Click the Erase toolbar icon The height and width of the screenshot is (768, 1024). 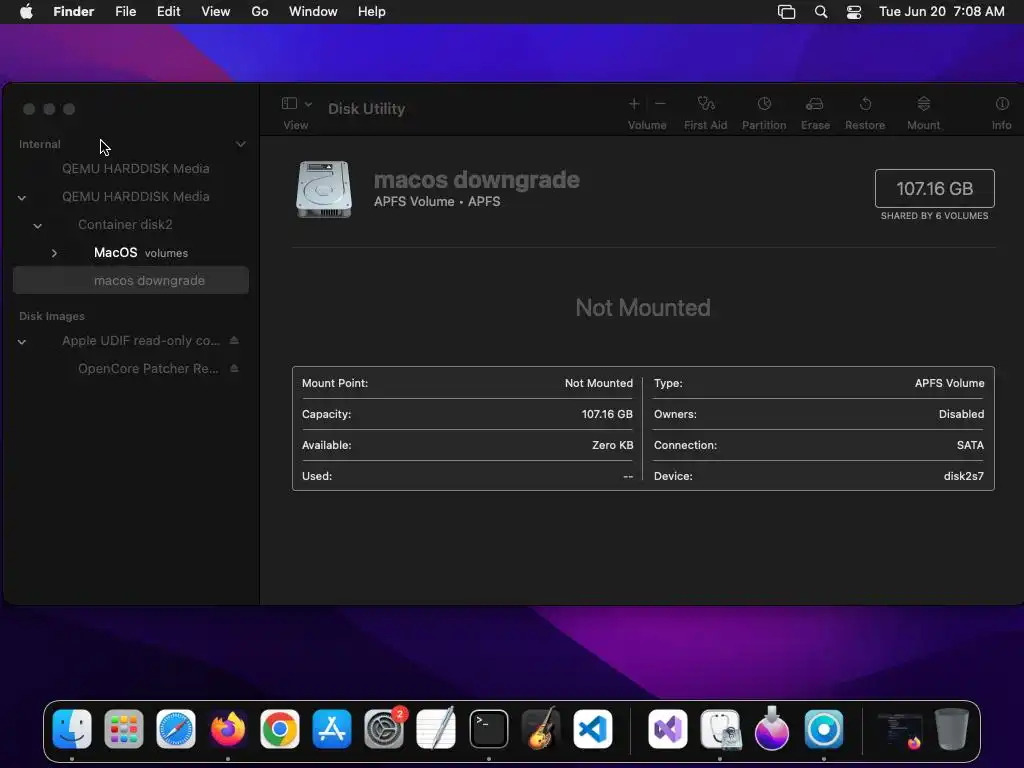(814, 104)
